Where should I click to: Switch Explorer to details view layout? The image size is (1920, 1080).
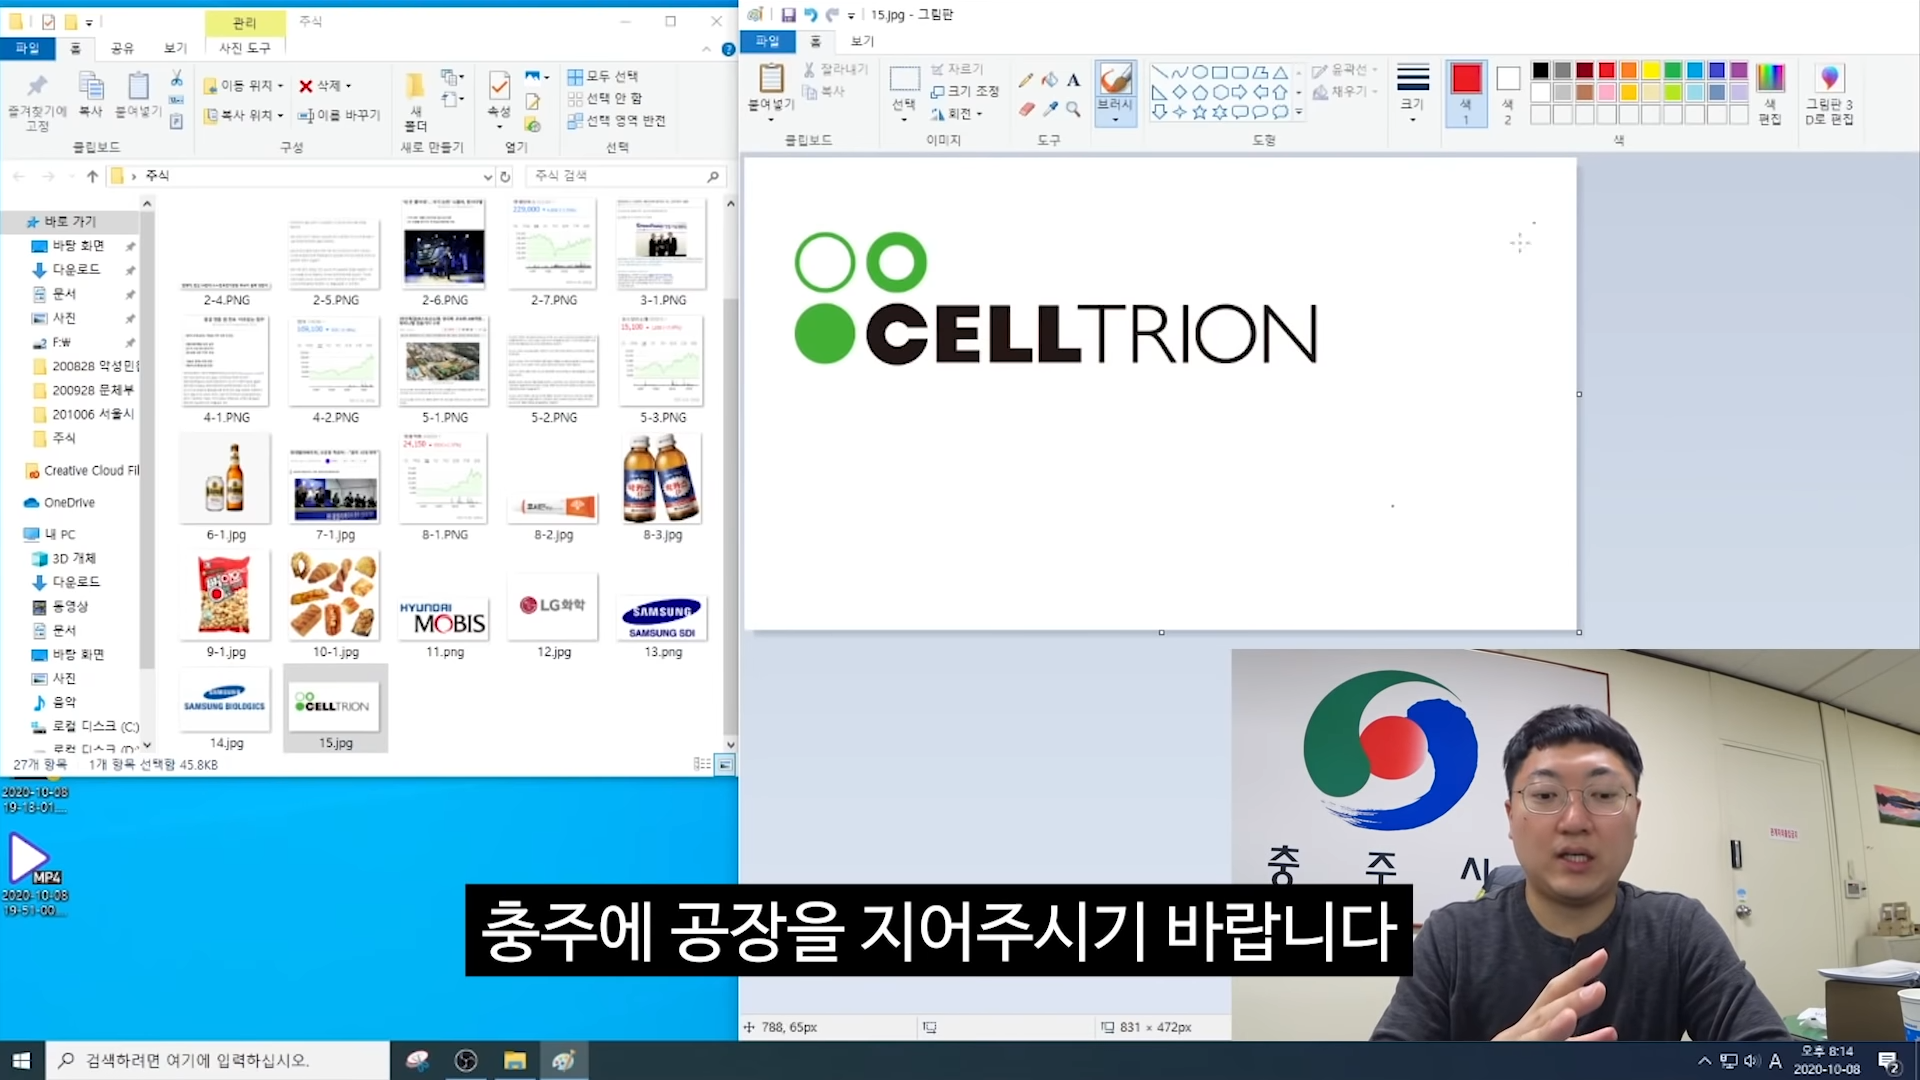pos(702,765)
